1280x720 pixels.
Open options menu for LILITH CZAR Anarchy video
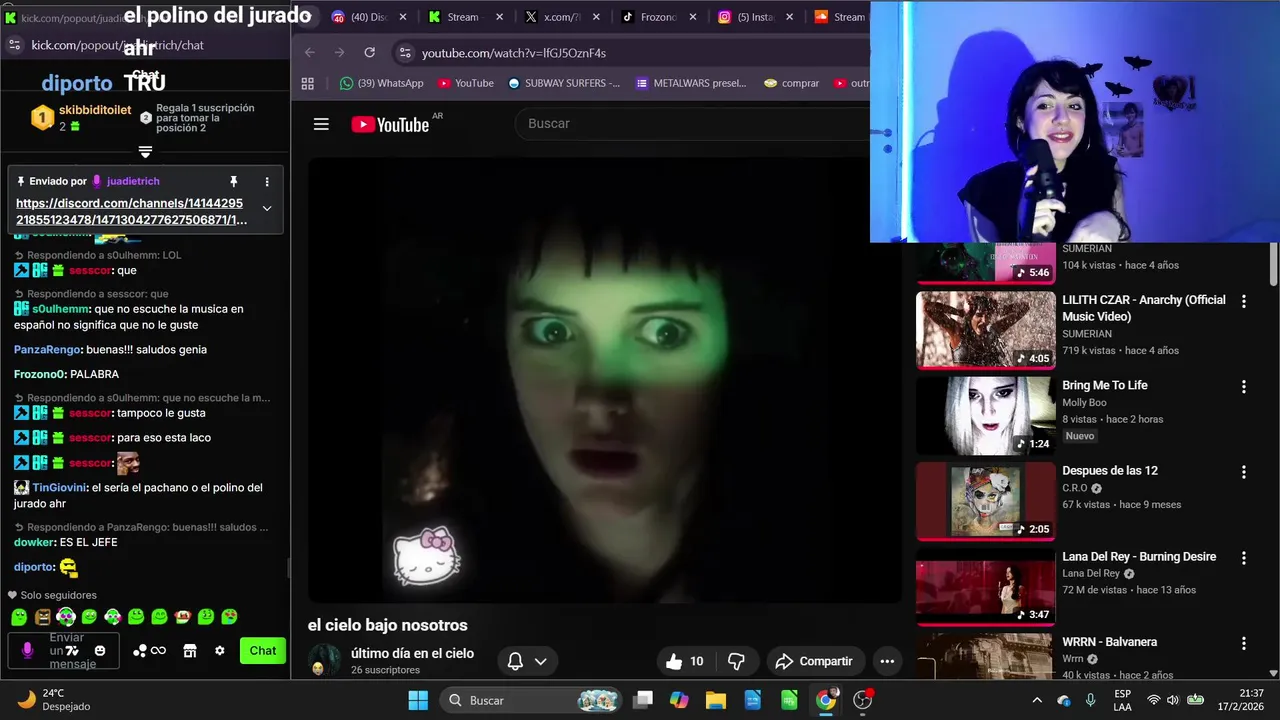(1244, 301)
